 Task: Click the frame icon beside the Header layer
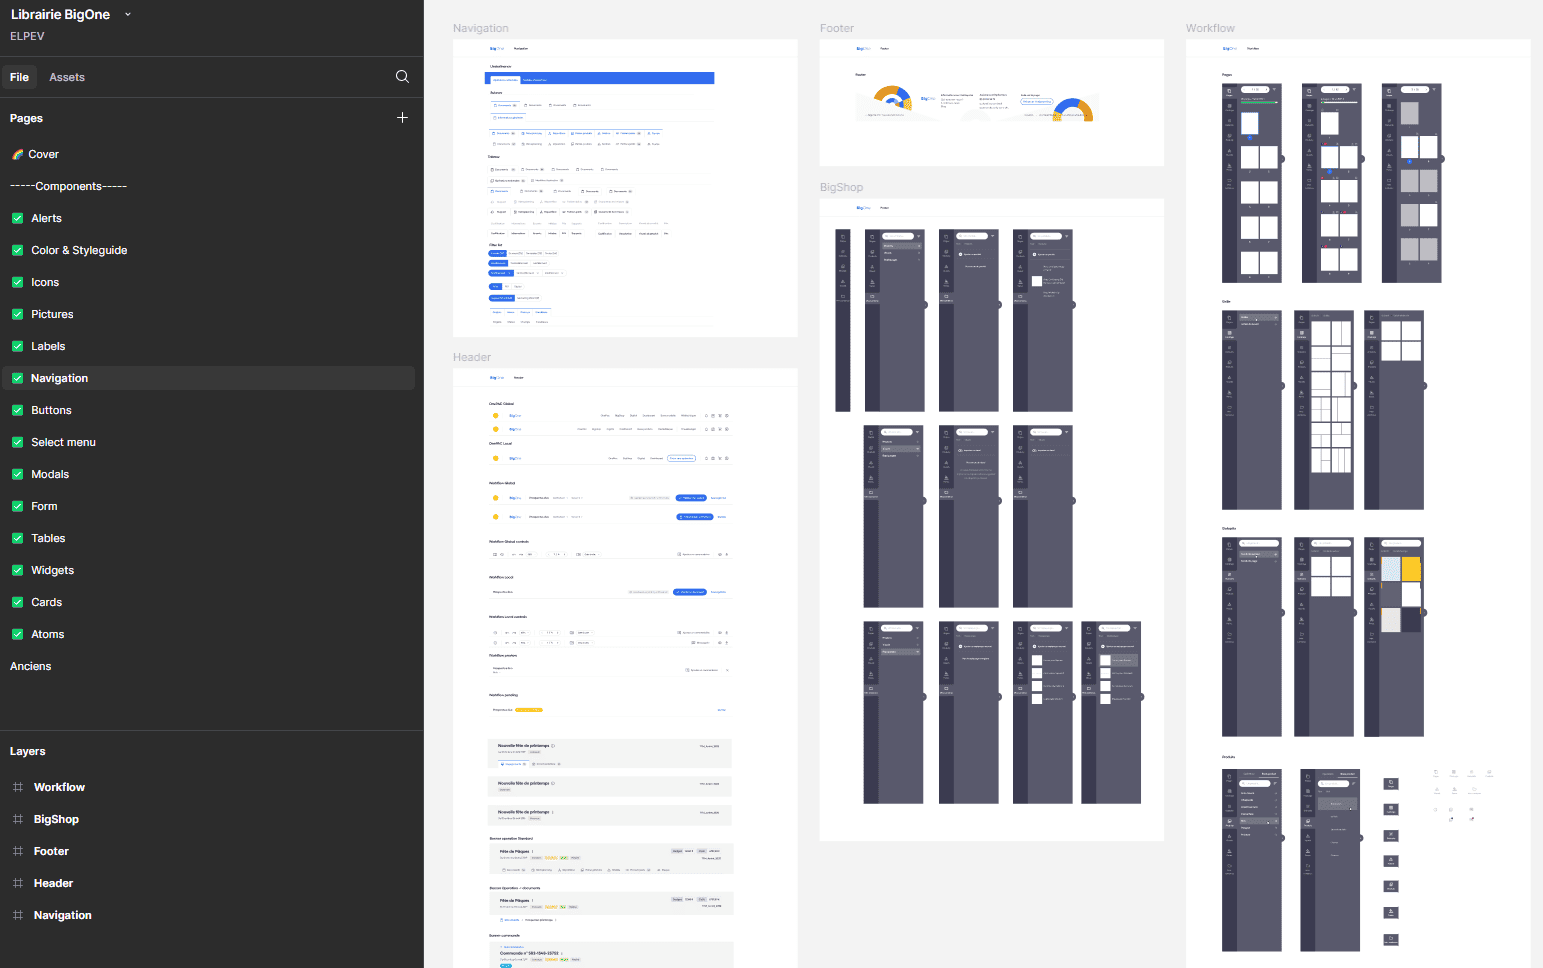(x=18, y=883)
